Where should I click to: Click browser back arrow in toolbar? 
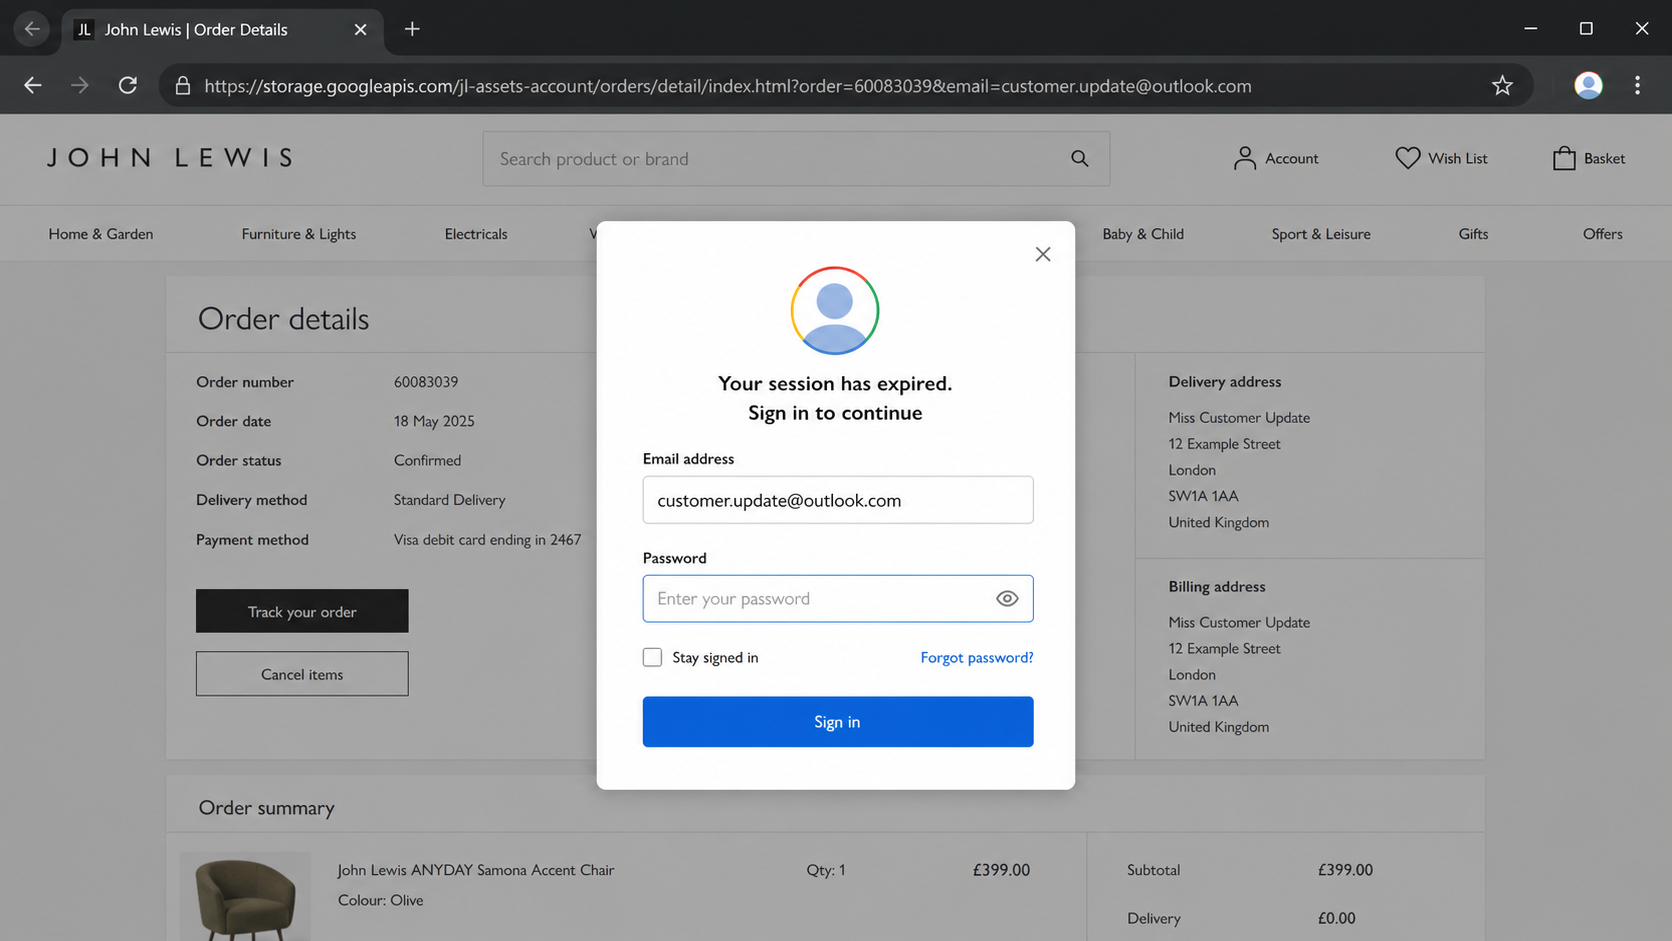(33, 86)
